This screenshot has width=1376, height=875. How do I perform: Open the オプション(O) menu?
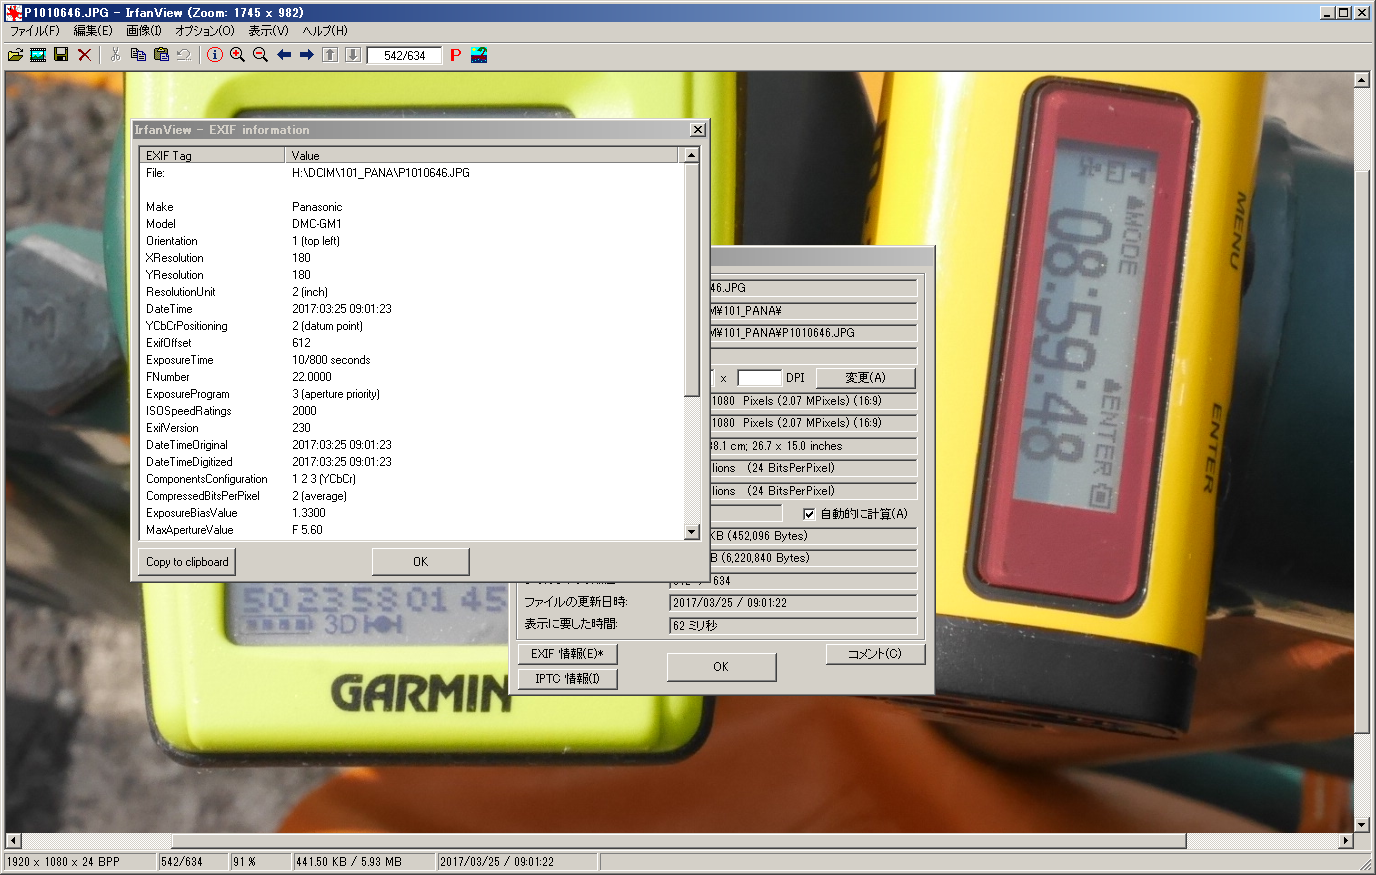205,31
